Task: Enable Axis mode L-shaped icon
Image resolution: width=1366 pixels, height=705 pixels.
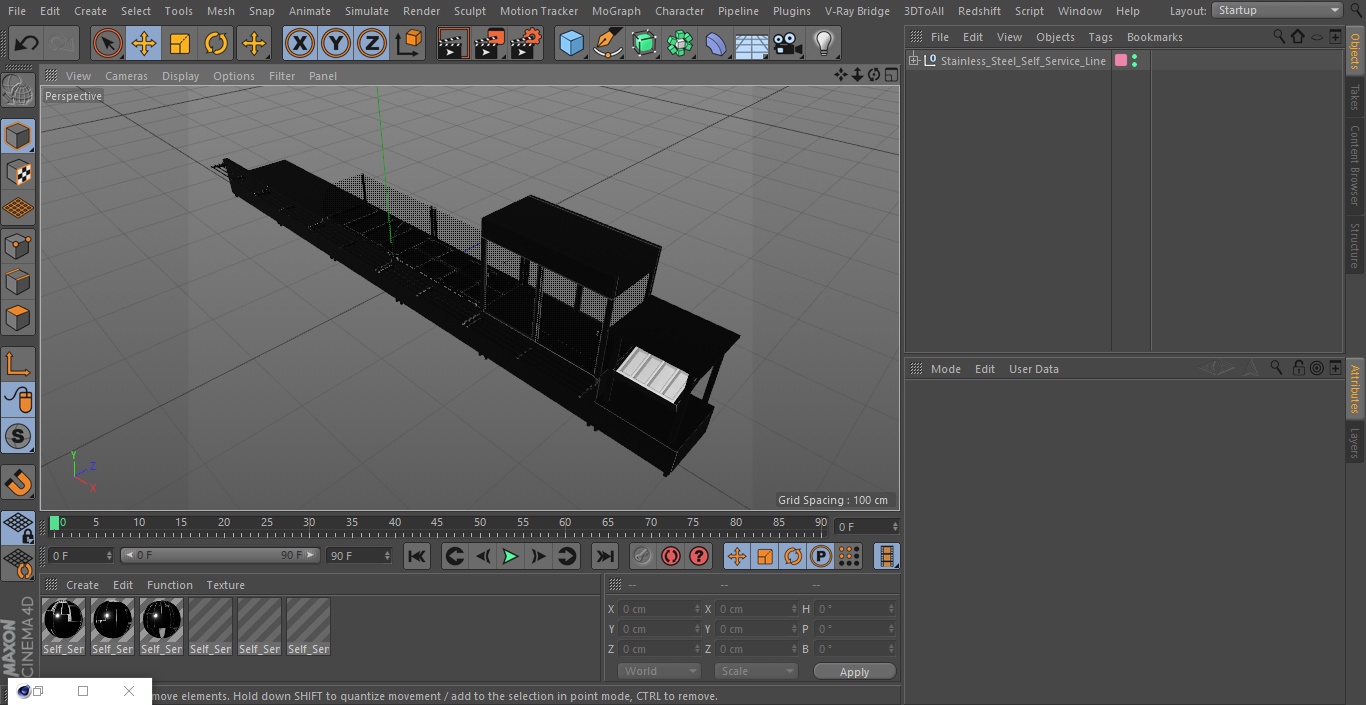Action: click(18, 363)
